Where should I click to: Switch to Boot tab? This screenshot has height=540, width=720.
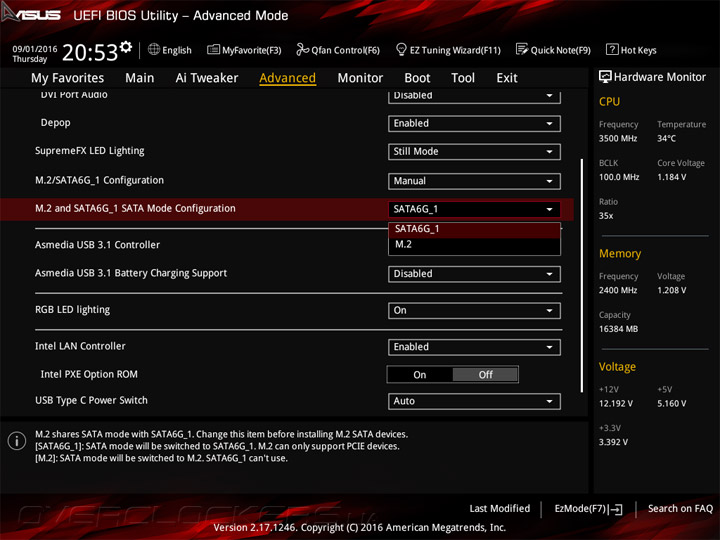[x=417, y=78]
